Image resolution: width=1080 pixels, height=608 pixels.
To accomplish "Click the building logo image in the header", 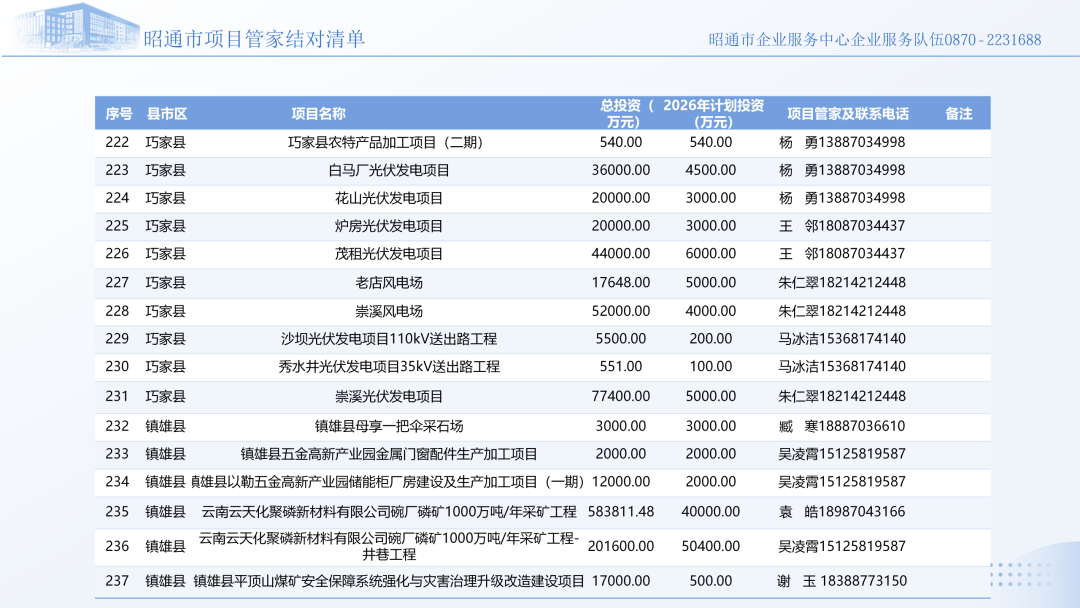I will point(76,28).
